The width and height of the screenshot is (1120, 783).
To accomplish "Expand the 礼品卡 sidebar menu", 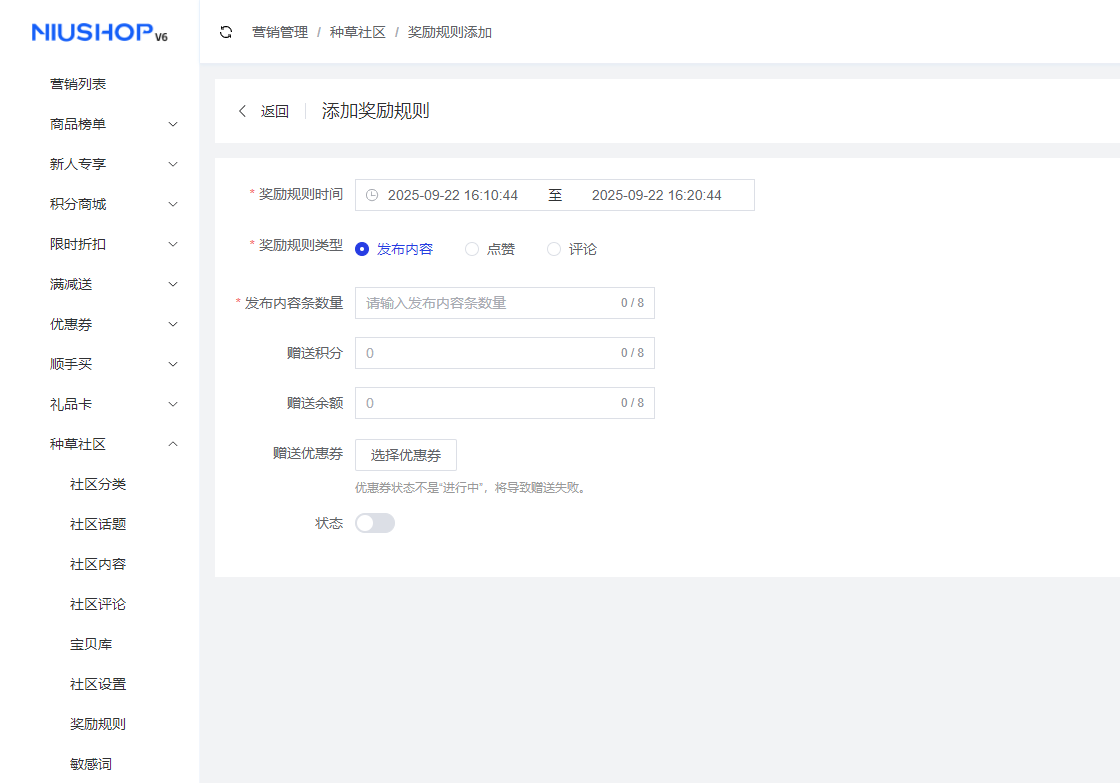I will point(110,403).
